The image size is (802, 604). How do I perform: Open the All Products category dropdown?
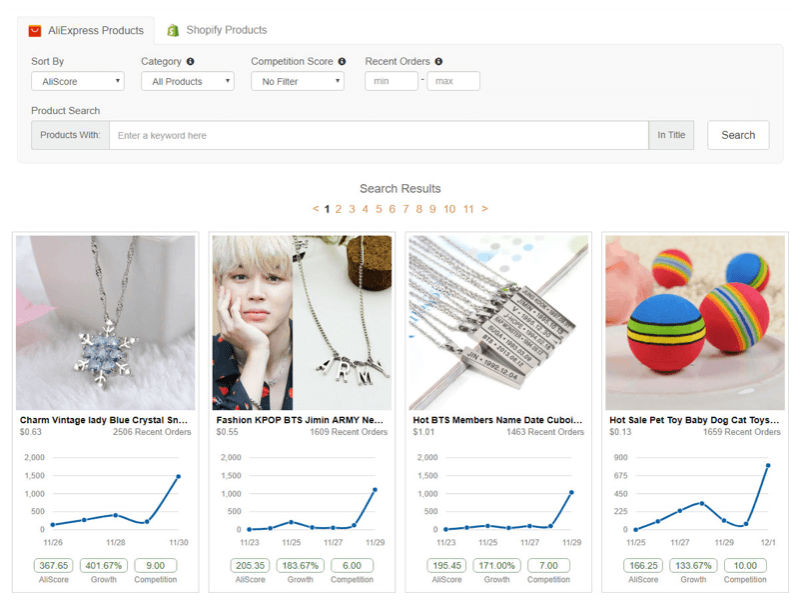click(188, 81)
